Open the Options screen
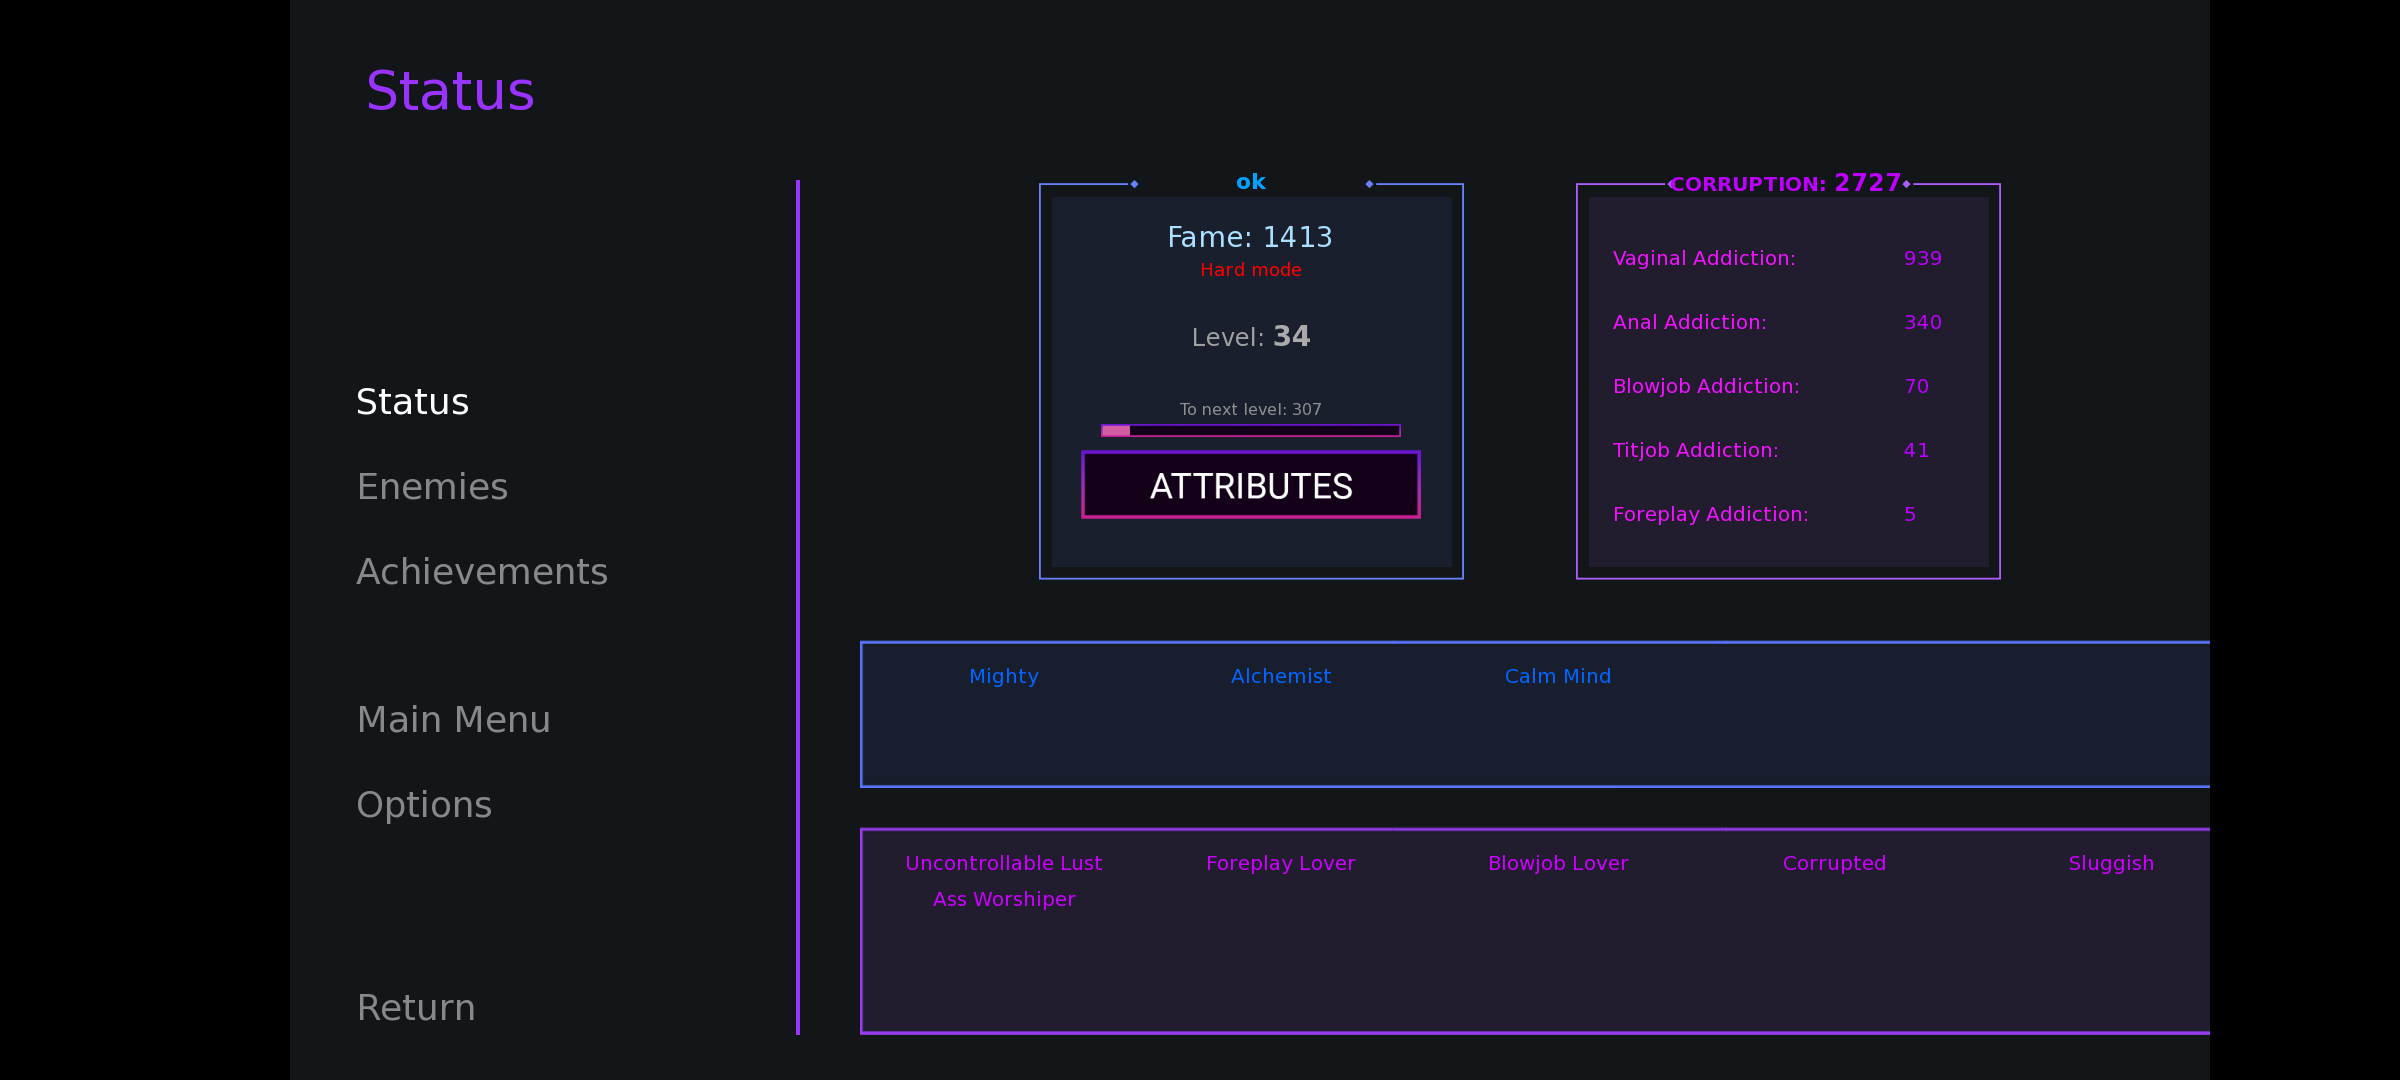 pyautogui.click(x=424, y=805)
